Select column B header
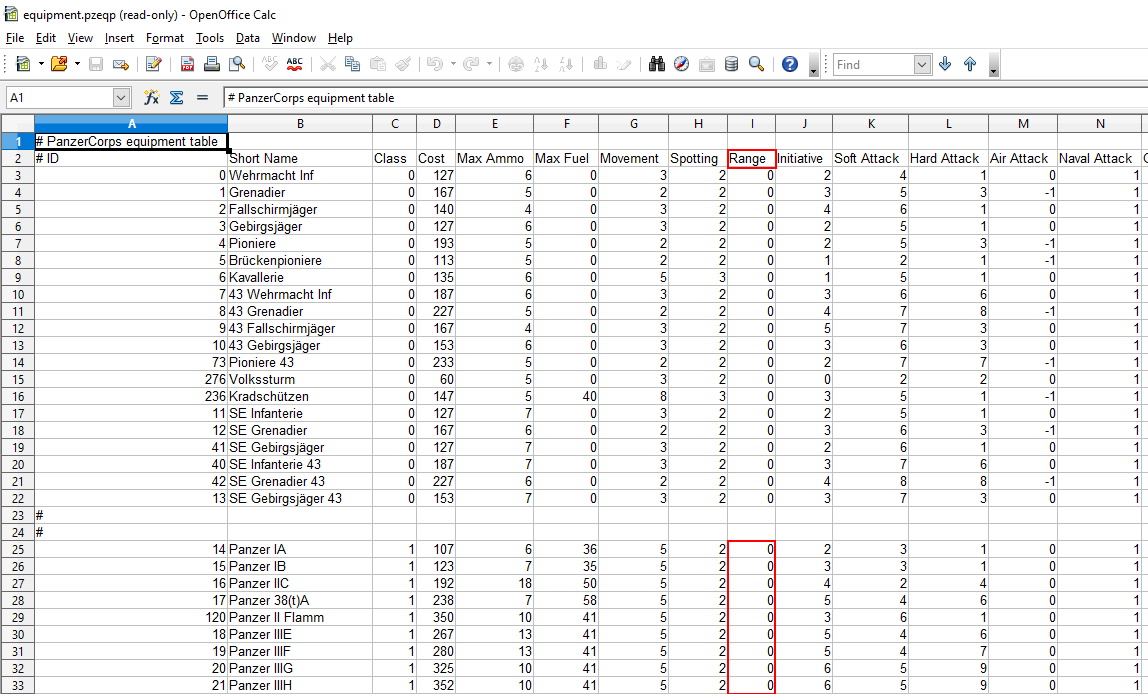The width and height of the screenshot is (1148, 694). coord(300,124)
